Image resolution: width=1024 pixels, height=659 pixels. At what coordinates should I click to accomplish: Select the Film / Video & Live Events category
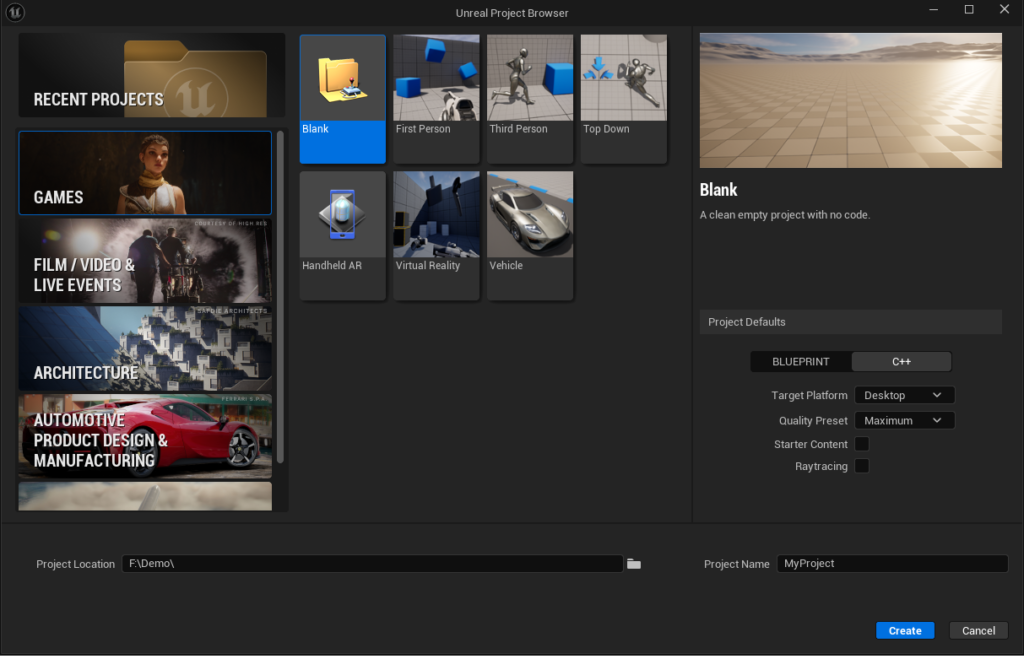tap(145, 262)
